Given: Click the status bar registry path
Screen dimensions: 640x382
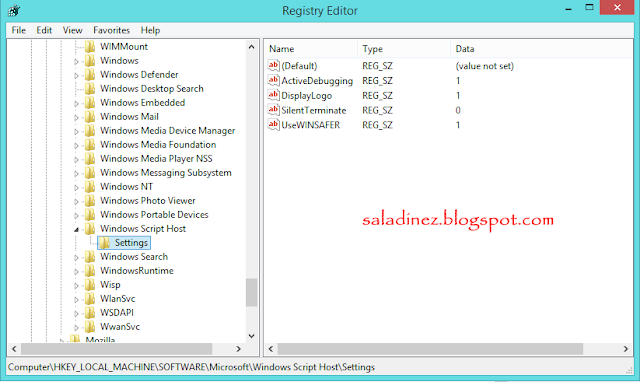Looking at the screenshot, I should [x=191, y=367].
